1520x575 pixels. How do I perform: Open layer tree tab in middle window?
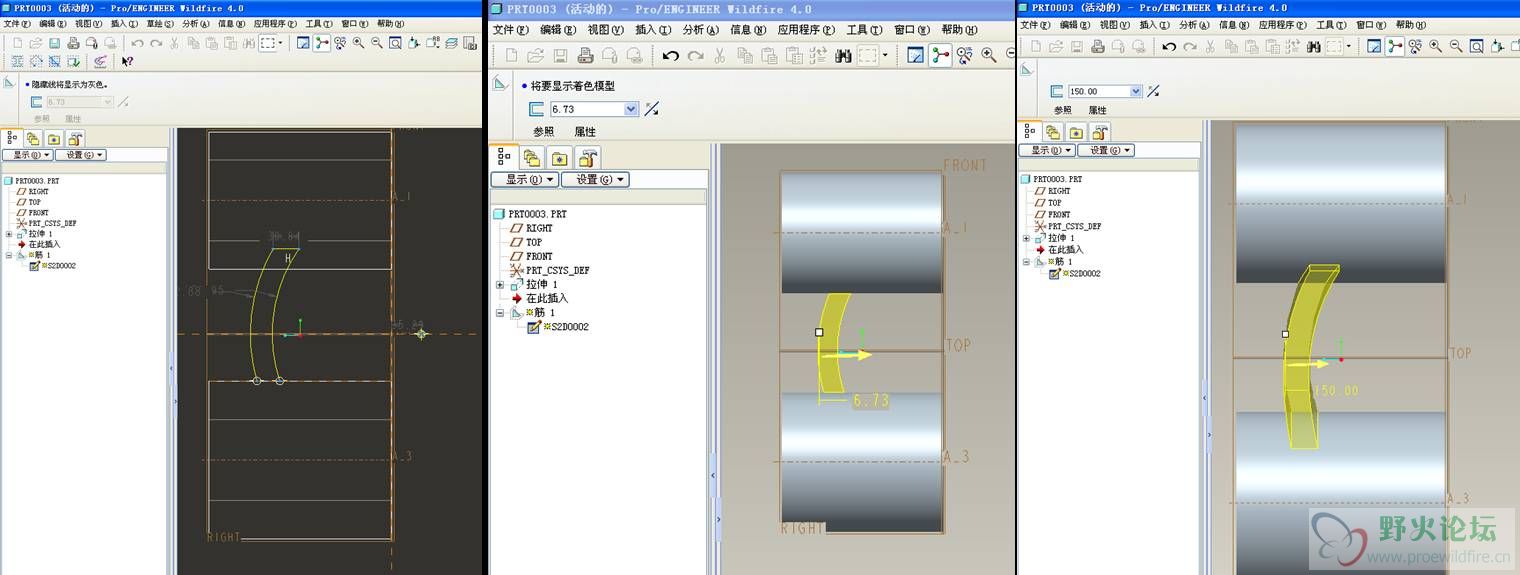[x=532, y=157]
